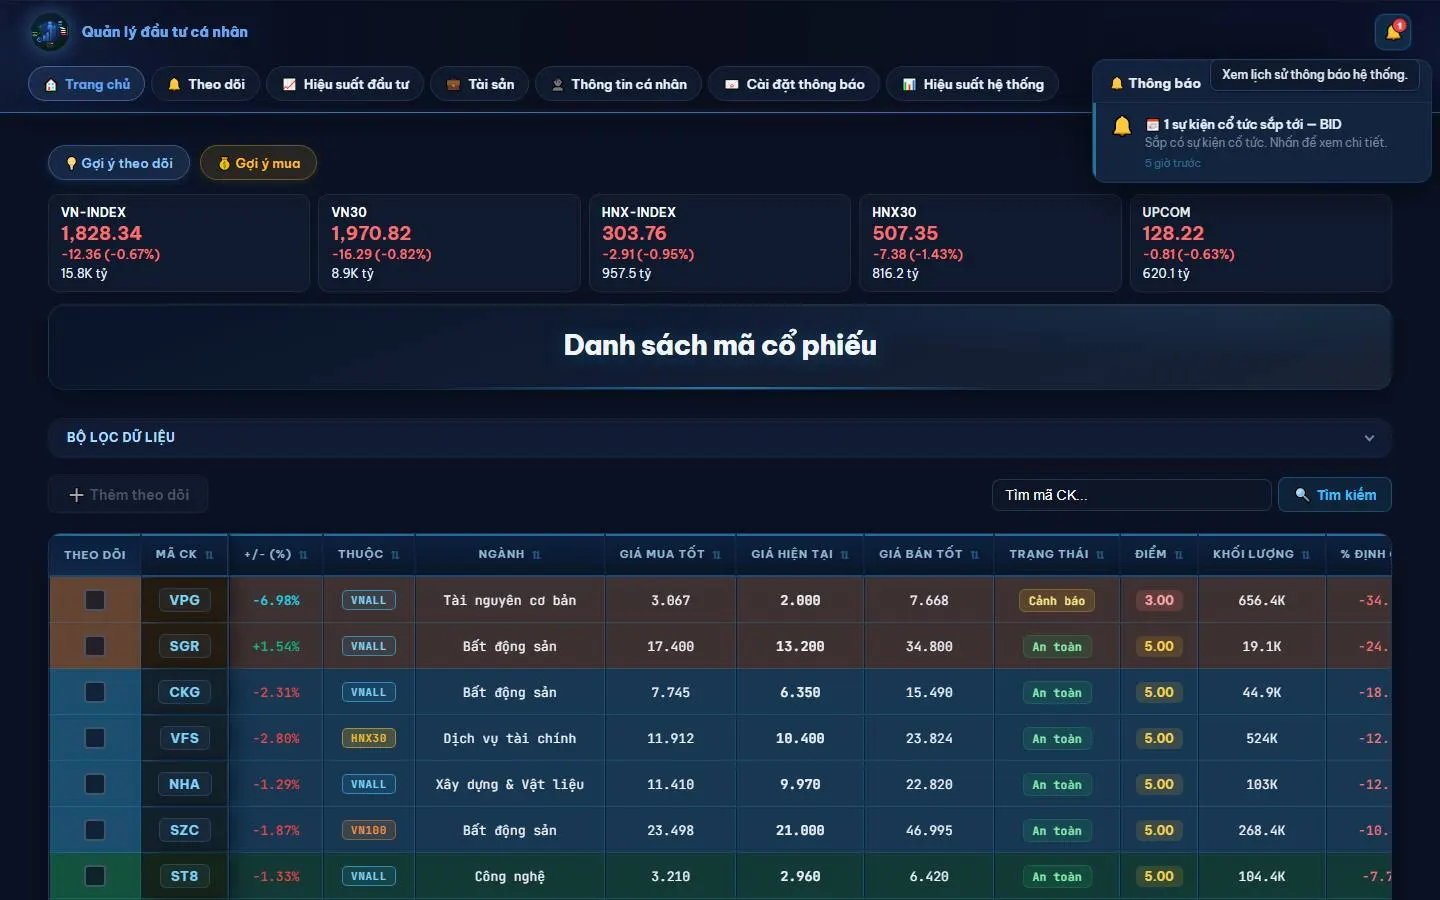1440x900 pixels.
Task: Open the Theo dõi tab
Action: coord(206,84)
